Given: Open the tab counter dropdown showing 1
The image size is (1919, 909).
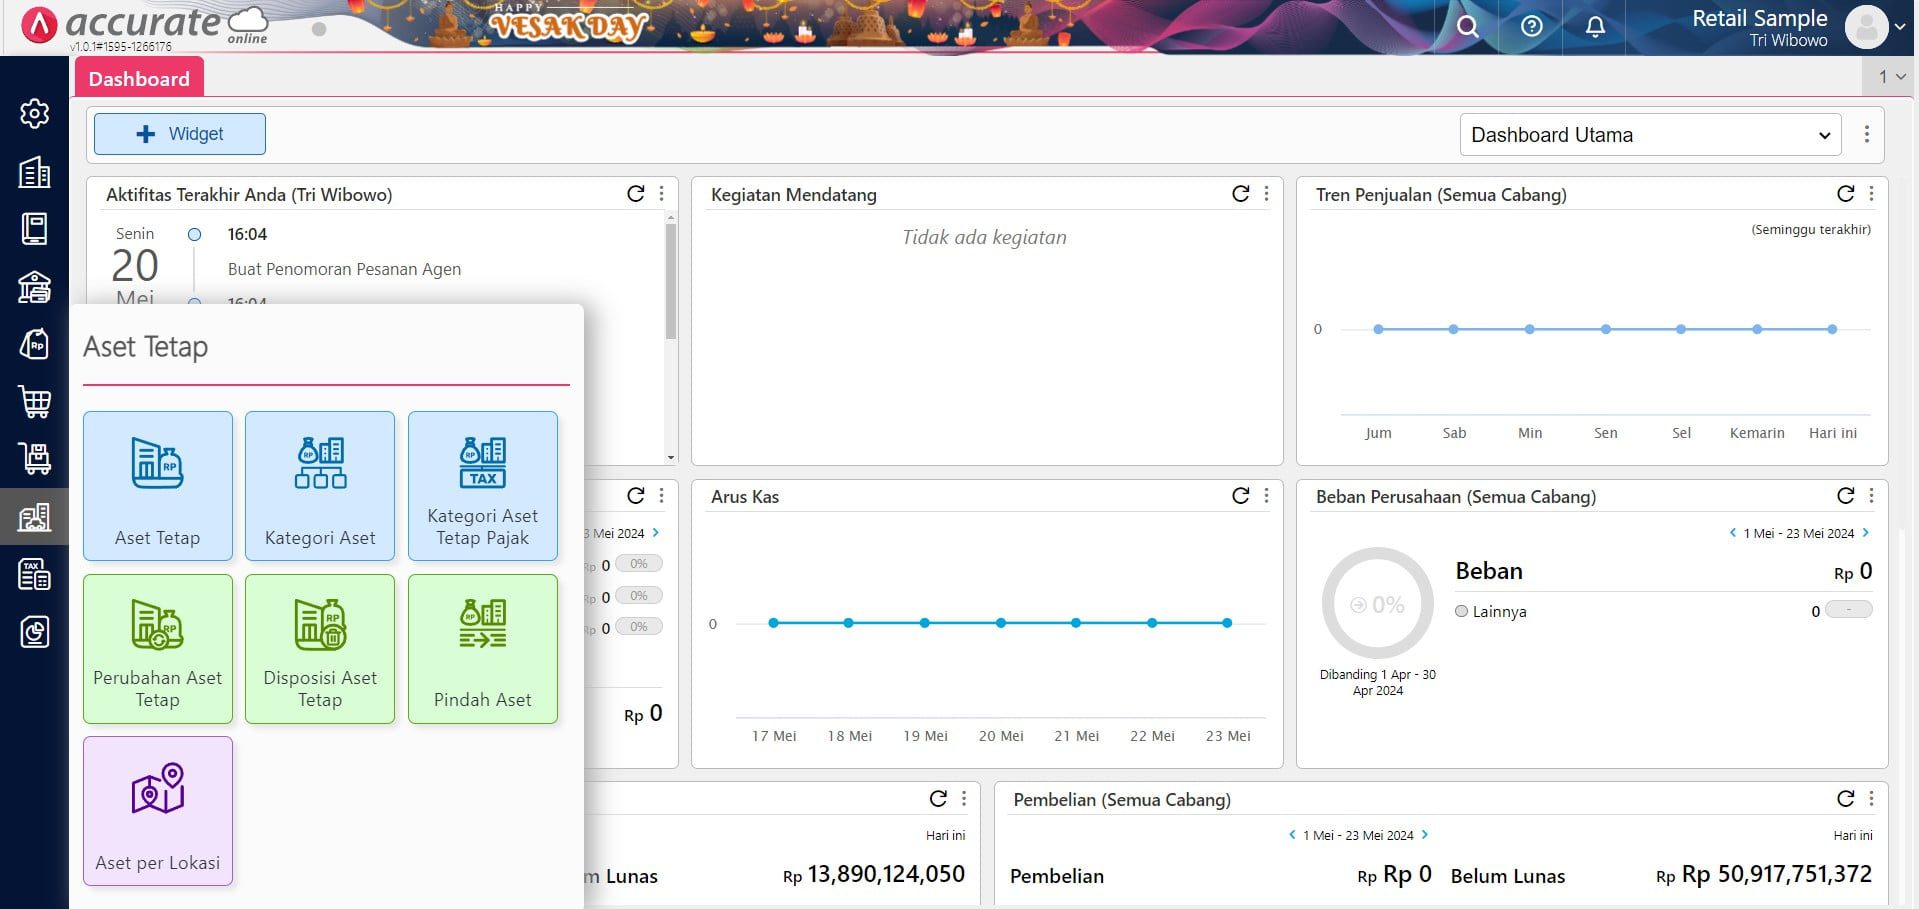Looking at the screenshot, I should [x=1886, y=76].
